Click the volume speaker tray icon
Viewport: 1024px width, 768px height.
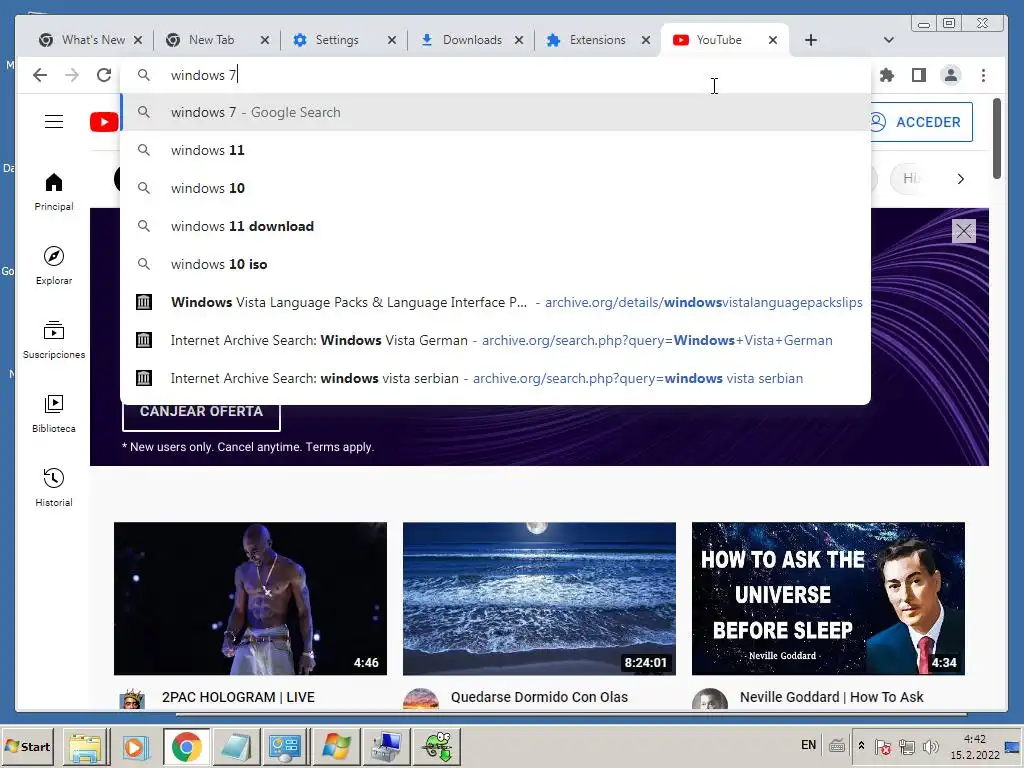point(931,746)
